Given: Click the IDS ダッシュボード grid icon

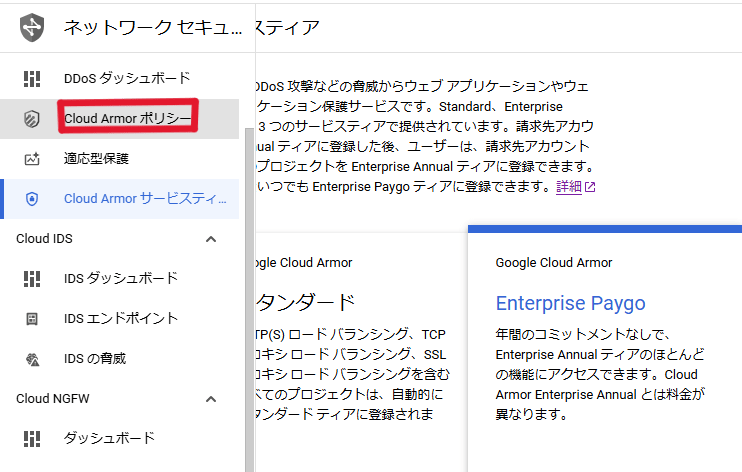Looking at the screenshot, I should pos(32,279).
